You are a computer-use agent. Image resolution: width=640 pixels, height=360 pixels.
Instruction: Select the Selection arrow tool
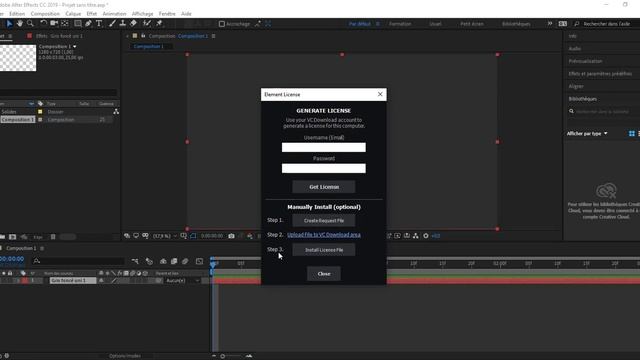tap(9, 24)
